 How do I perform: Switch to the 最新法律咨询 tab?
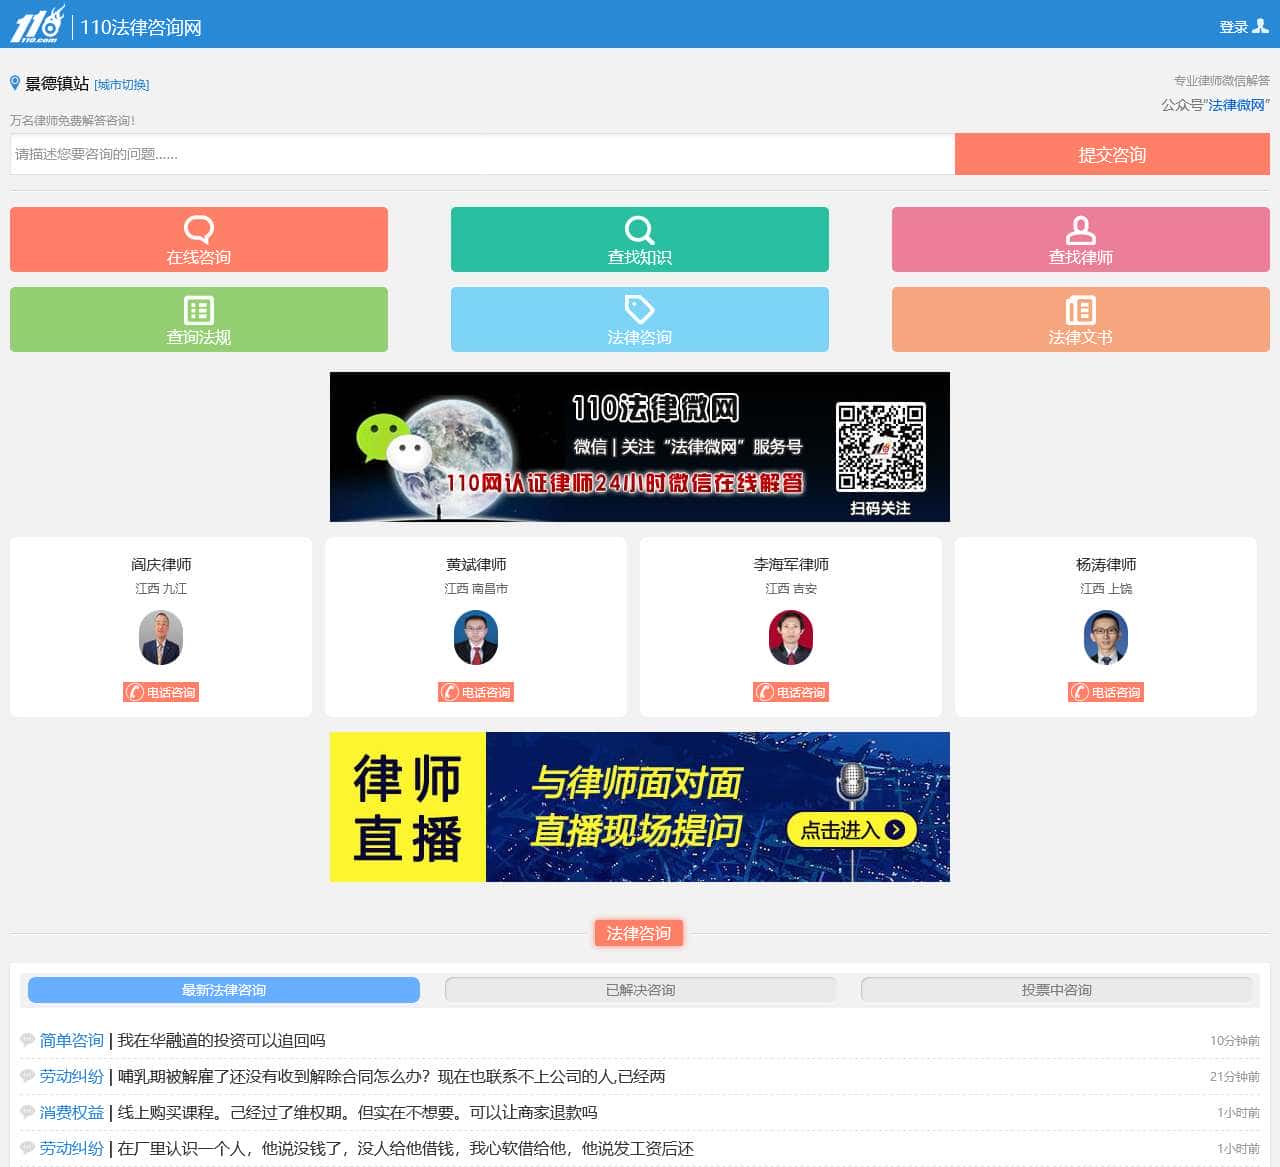pyautogui.click(x=224, y=990)
